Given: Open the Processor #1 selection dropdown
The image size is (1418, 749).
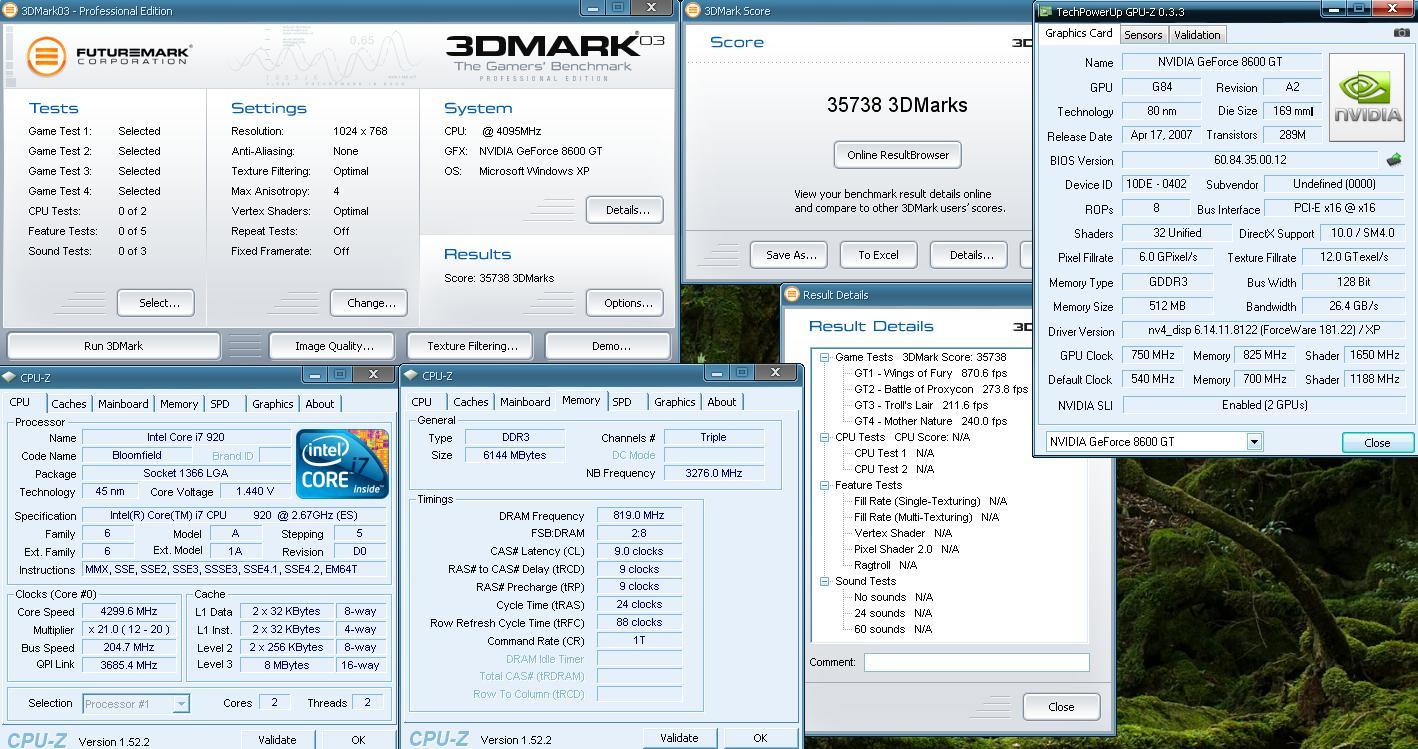Looking at the screenshot, I should pyautogui.click(x=180, y=704).
